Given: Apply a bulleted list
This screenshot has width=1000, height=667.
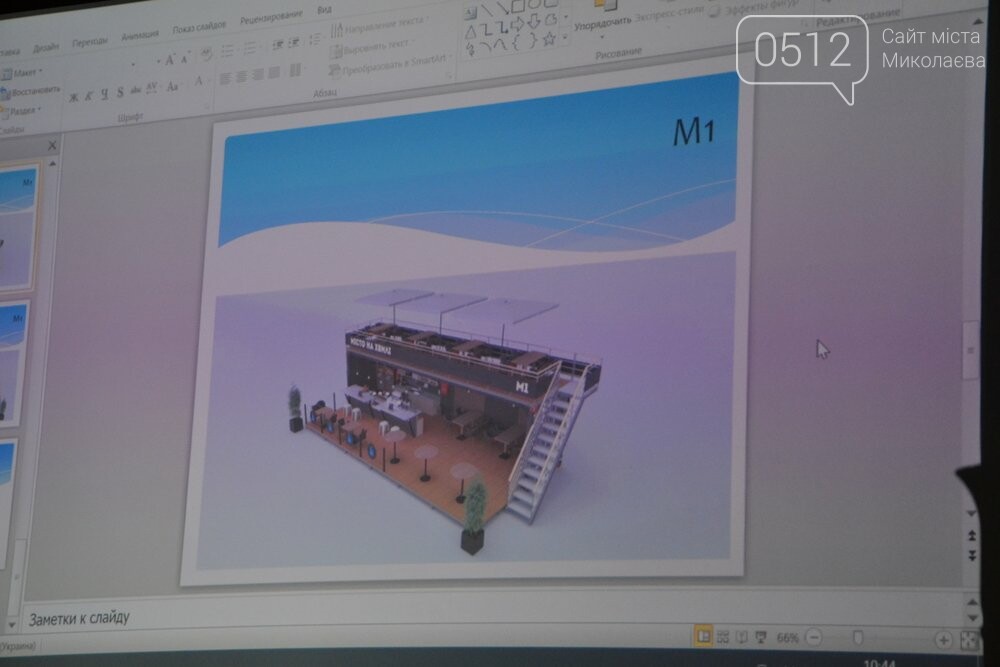Looking at the screenshot, I should pos(228,52).
